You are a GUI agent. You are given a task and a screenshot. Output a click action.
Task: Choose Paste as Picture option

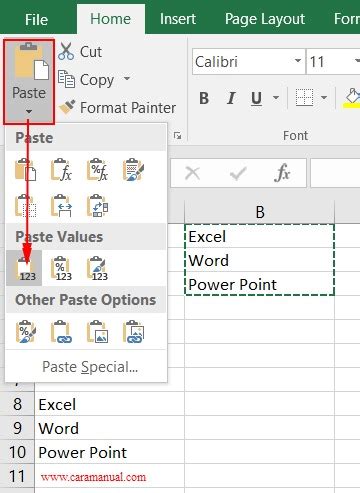[x=97, y=332]
